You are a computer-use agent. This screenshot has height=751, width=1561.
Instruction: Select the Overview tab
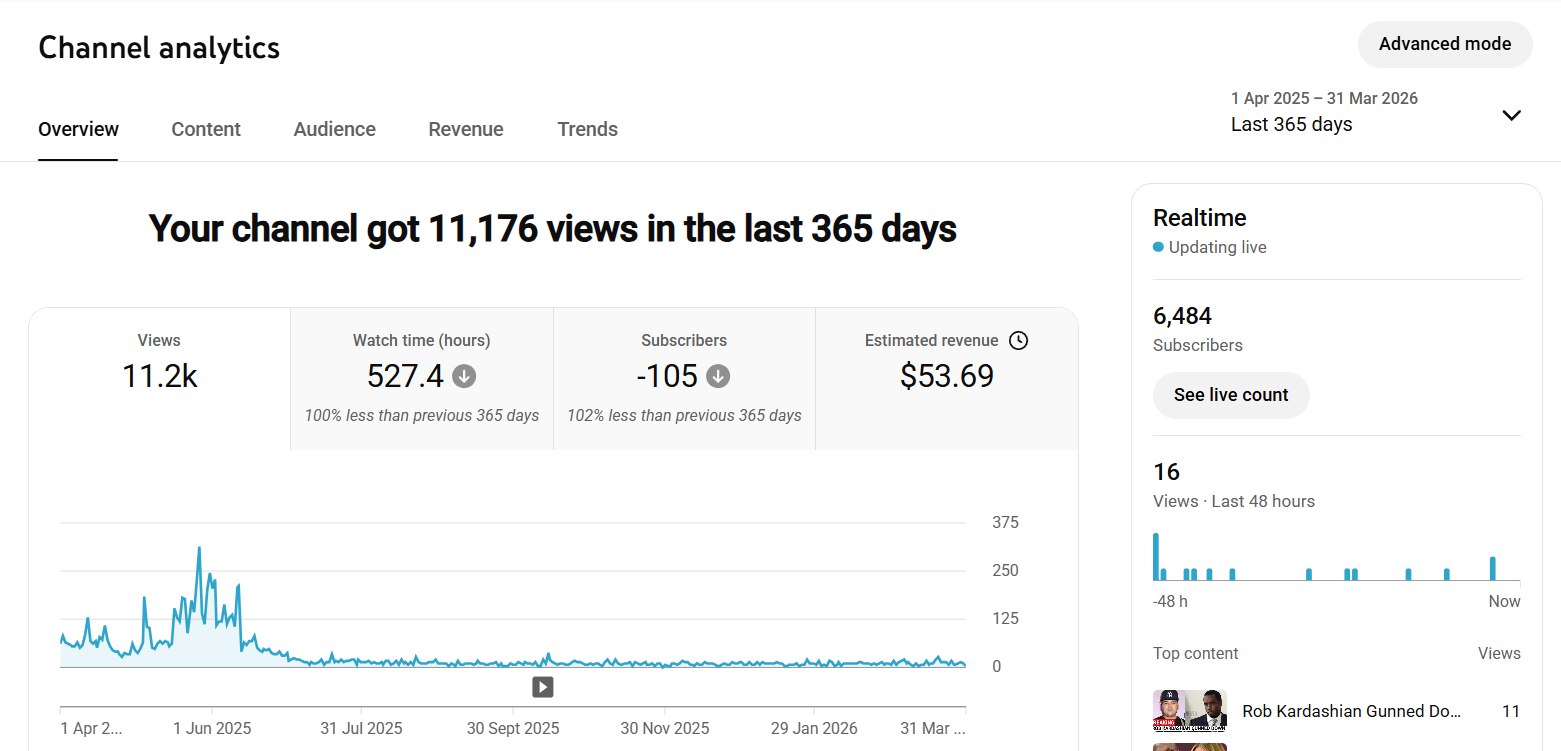[x=78, y=129]
